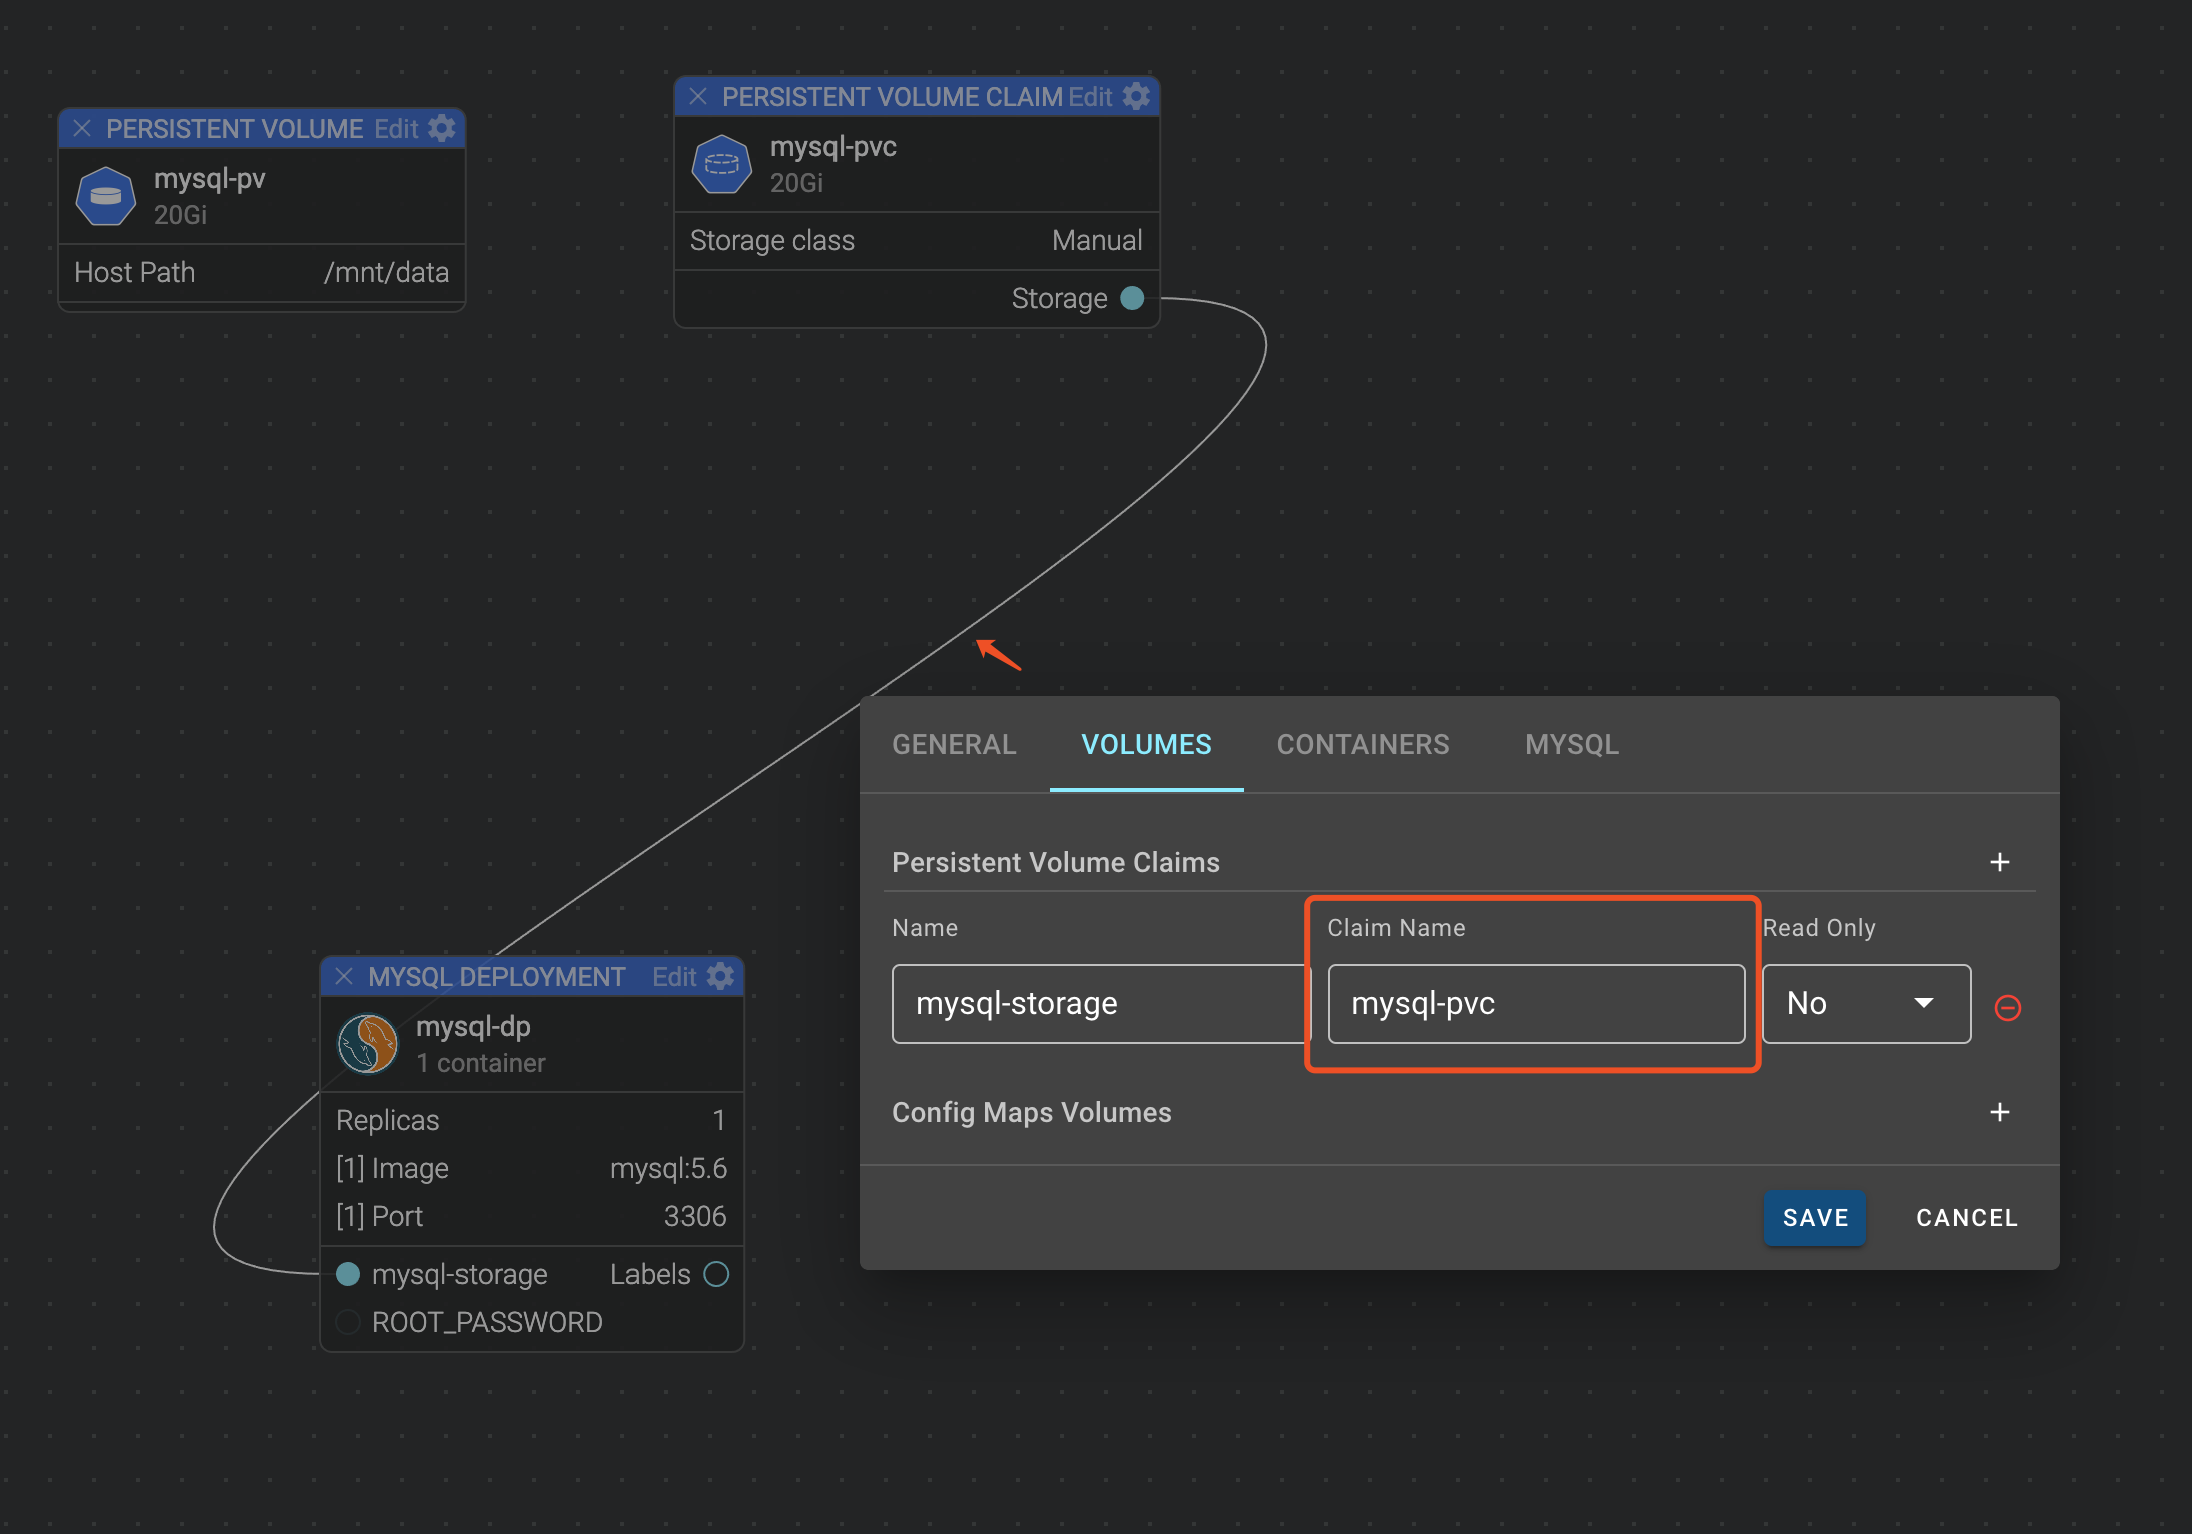
Task: Click the Claim Name field for mysql-pvc
Action: coord(1532,1003)
